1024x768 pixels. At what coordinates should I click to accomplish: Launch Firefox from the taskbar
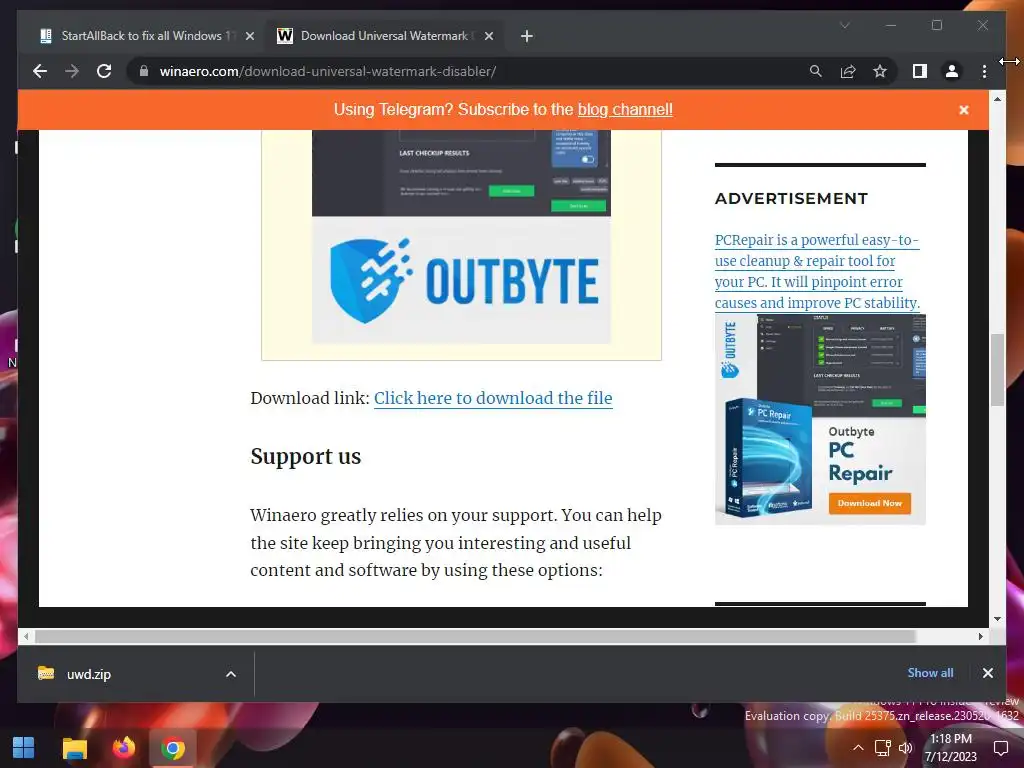coord(123,748)
